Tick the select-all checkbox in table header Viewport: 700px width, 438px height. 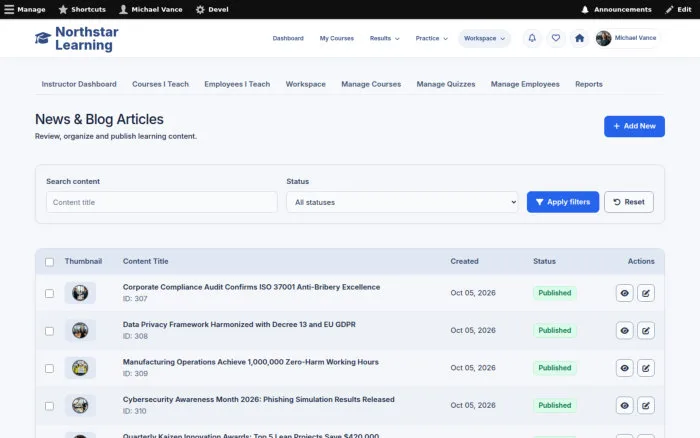(x=50, y=262)
